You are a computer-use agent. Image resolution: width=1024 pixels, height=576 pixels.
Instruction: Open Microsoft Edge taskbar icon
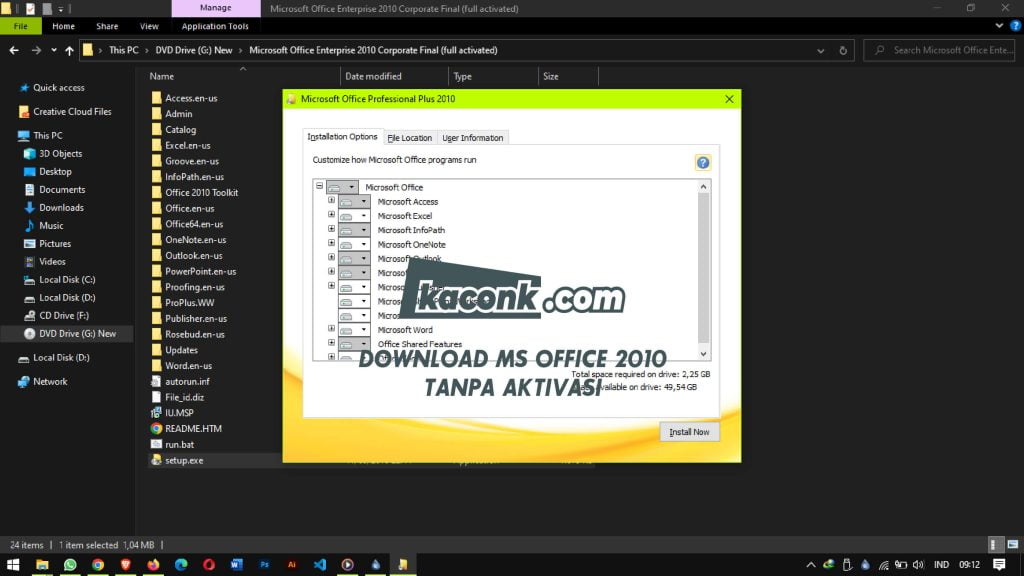[181, 564]
